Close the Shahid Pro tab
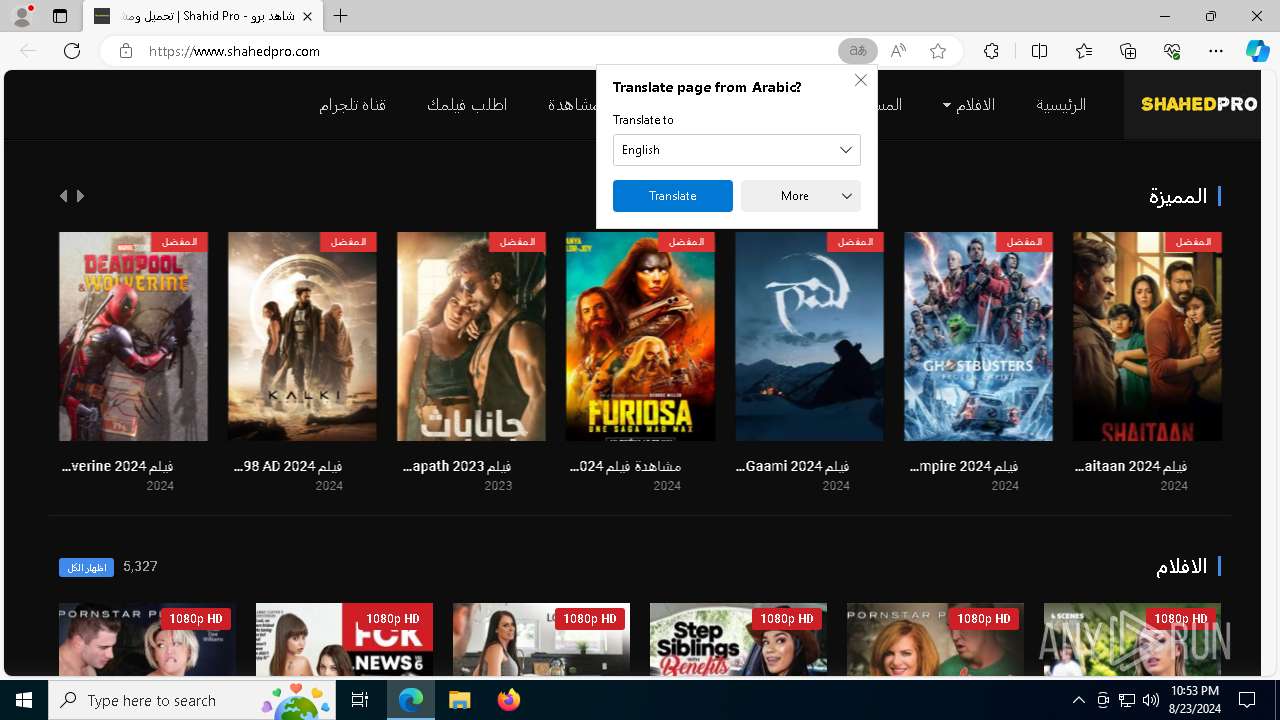The width and height of the screenshot is (1280, 720). coord(308,17)
